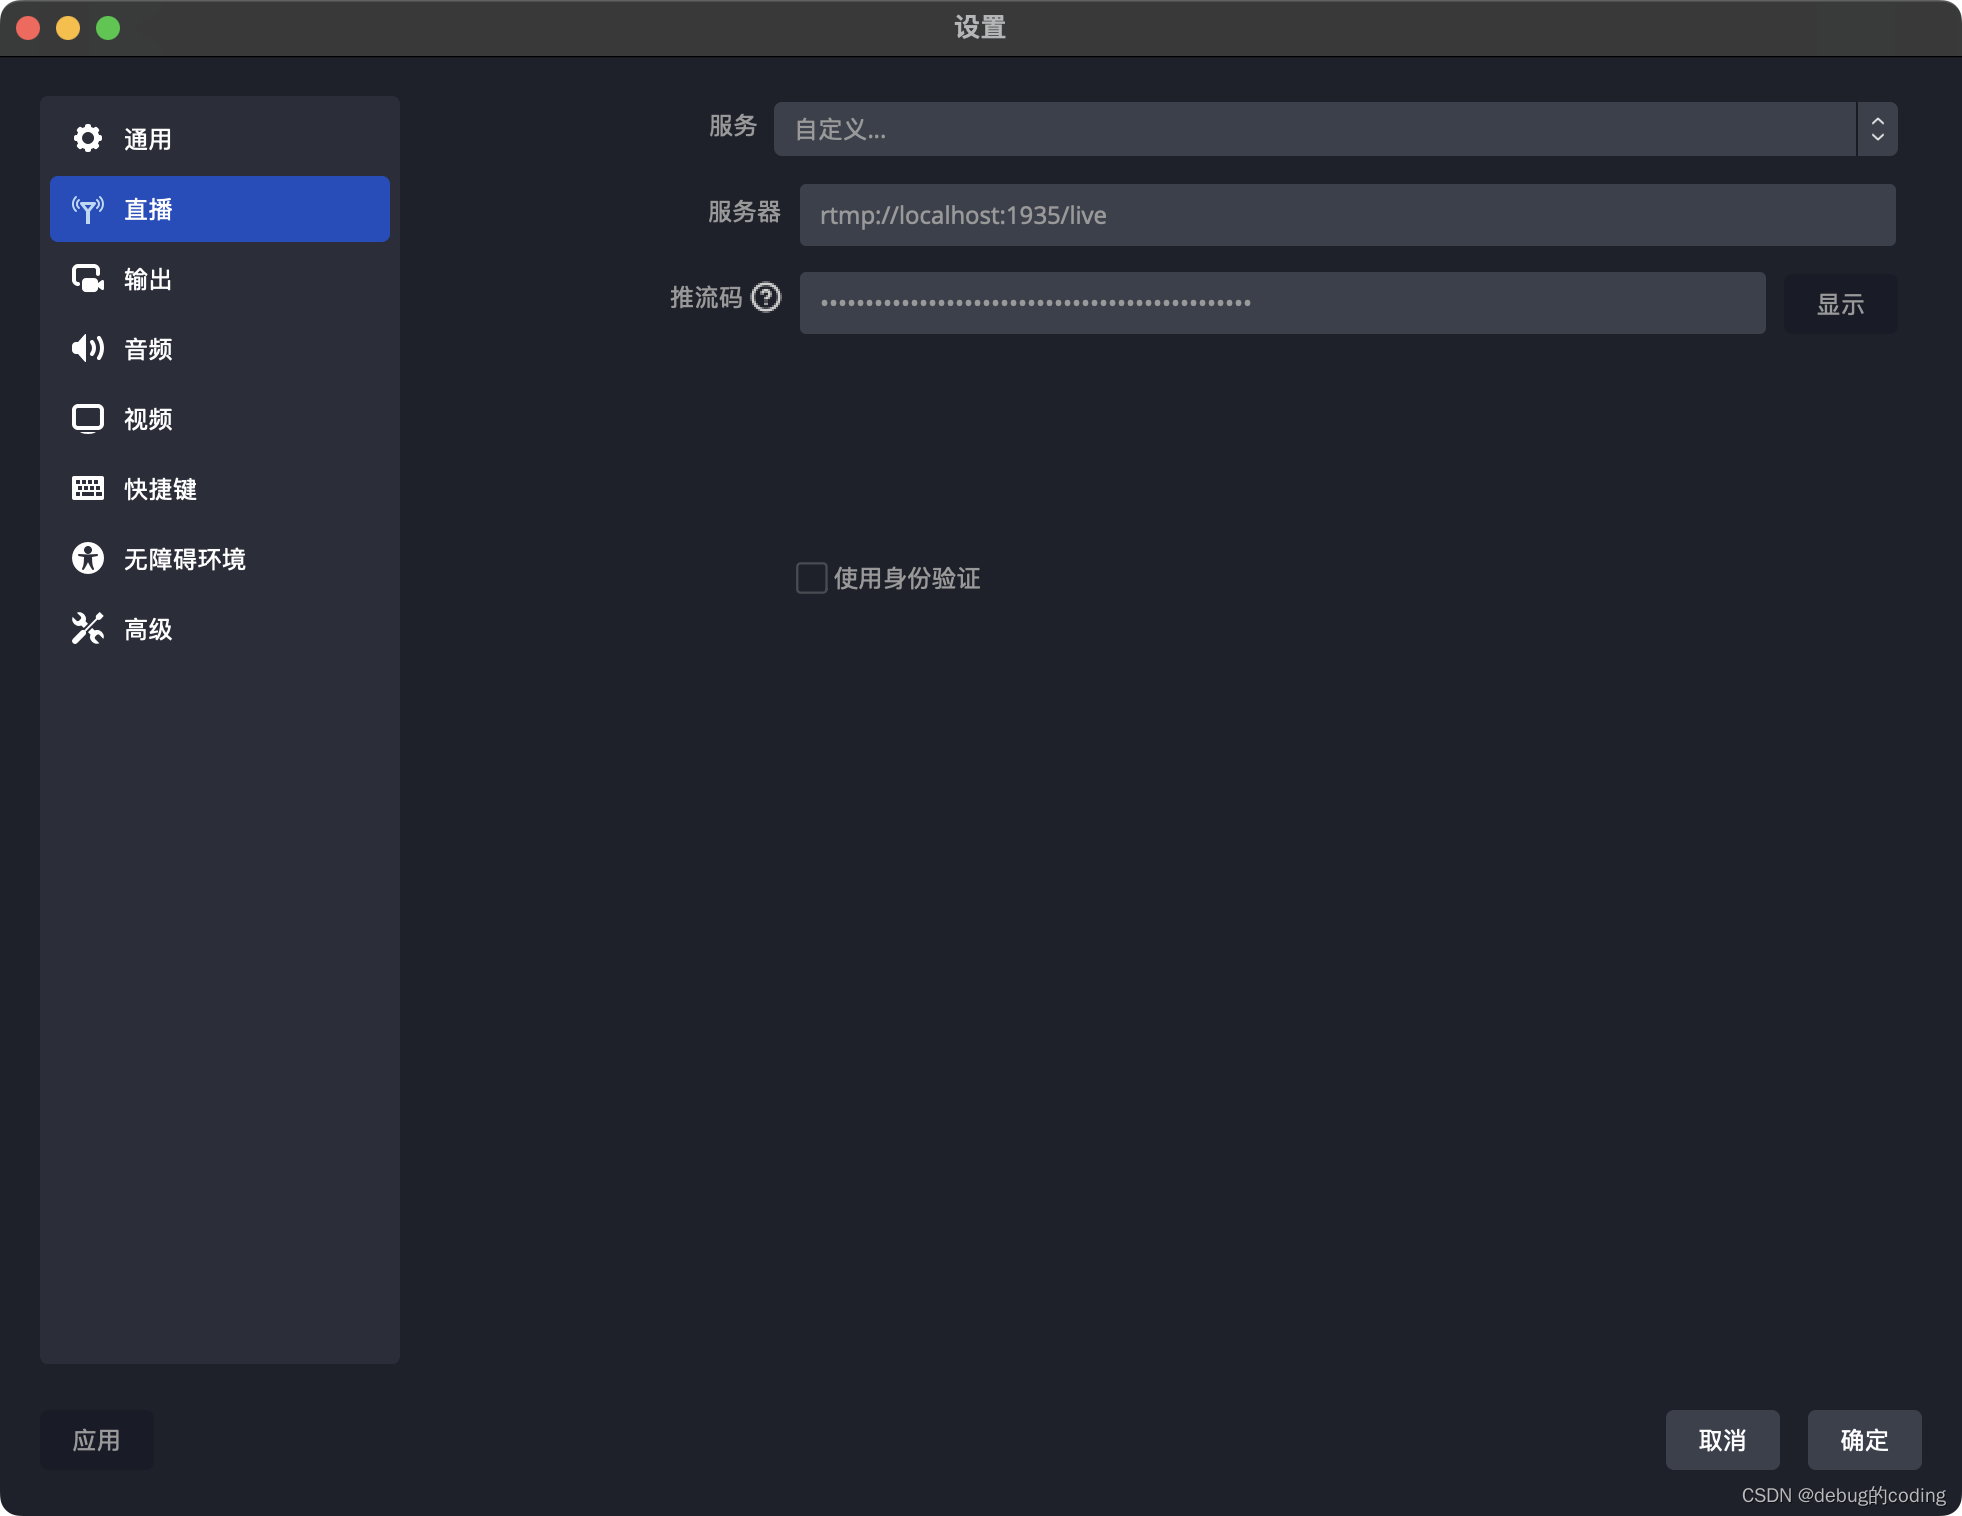This screenshot has width=1962, height=1516.
Task: Open the 服务 dropdown showing 自定义...
Action: click(x=1314, y=129)
